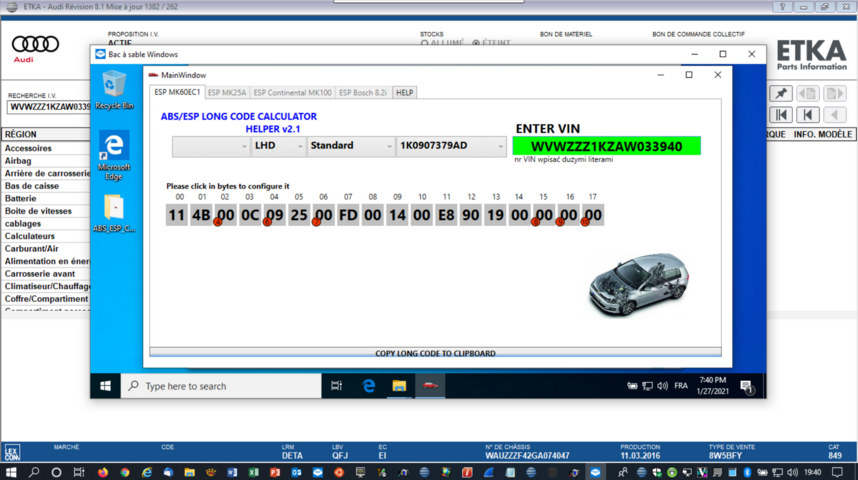
Task: Configure byte 00 with value 11
Action: [x=176, y=215]
